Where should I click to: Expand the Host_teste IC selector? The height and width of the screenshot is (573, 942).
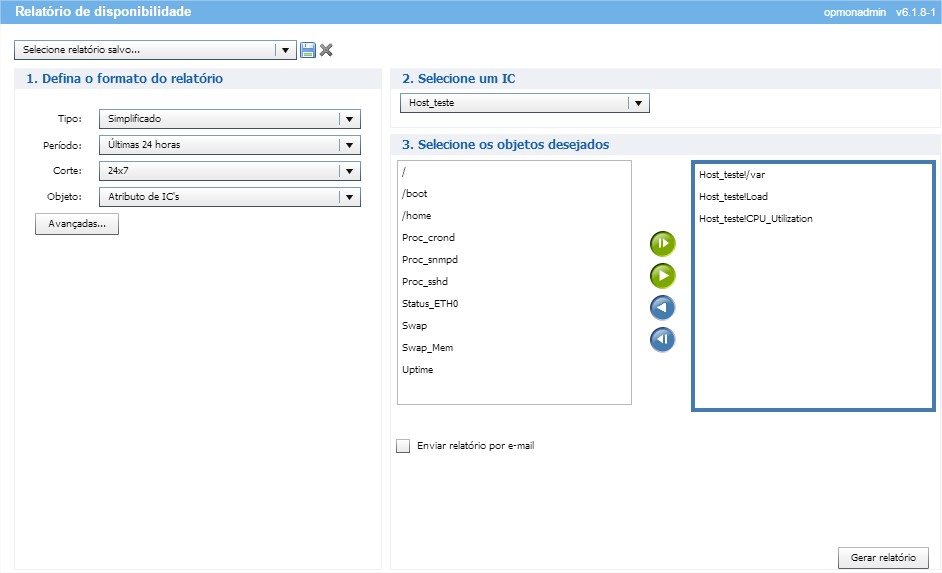pos(638,103)
